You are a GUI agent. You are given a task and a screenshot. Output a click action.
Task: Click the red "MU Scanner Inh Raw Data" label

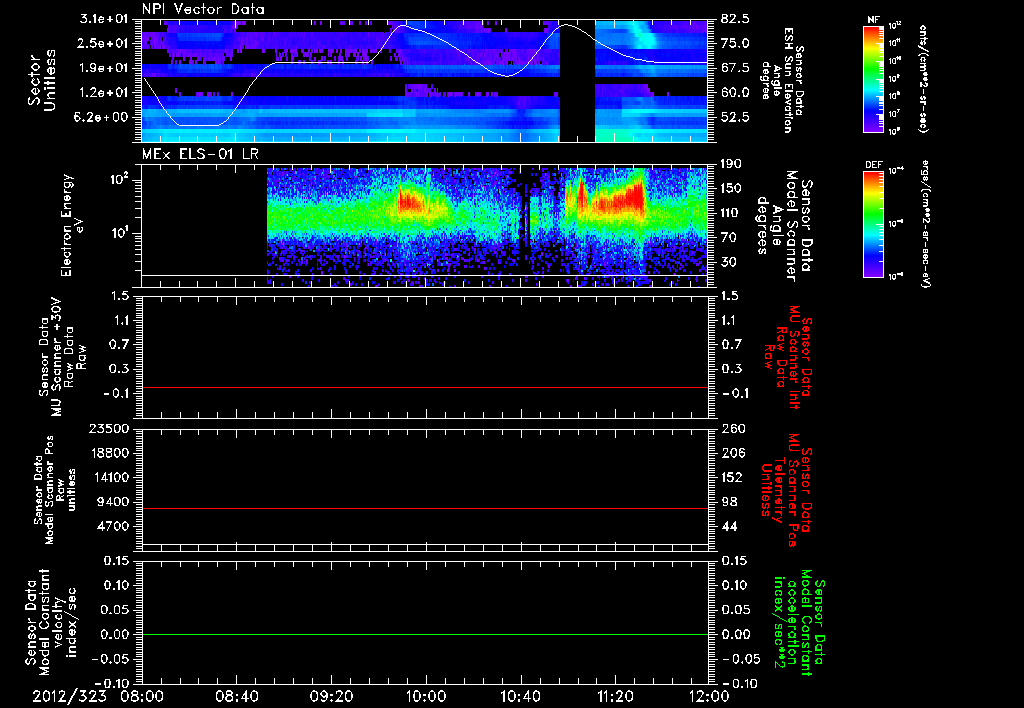click(788, 357)
